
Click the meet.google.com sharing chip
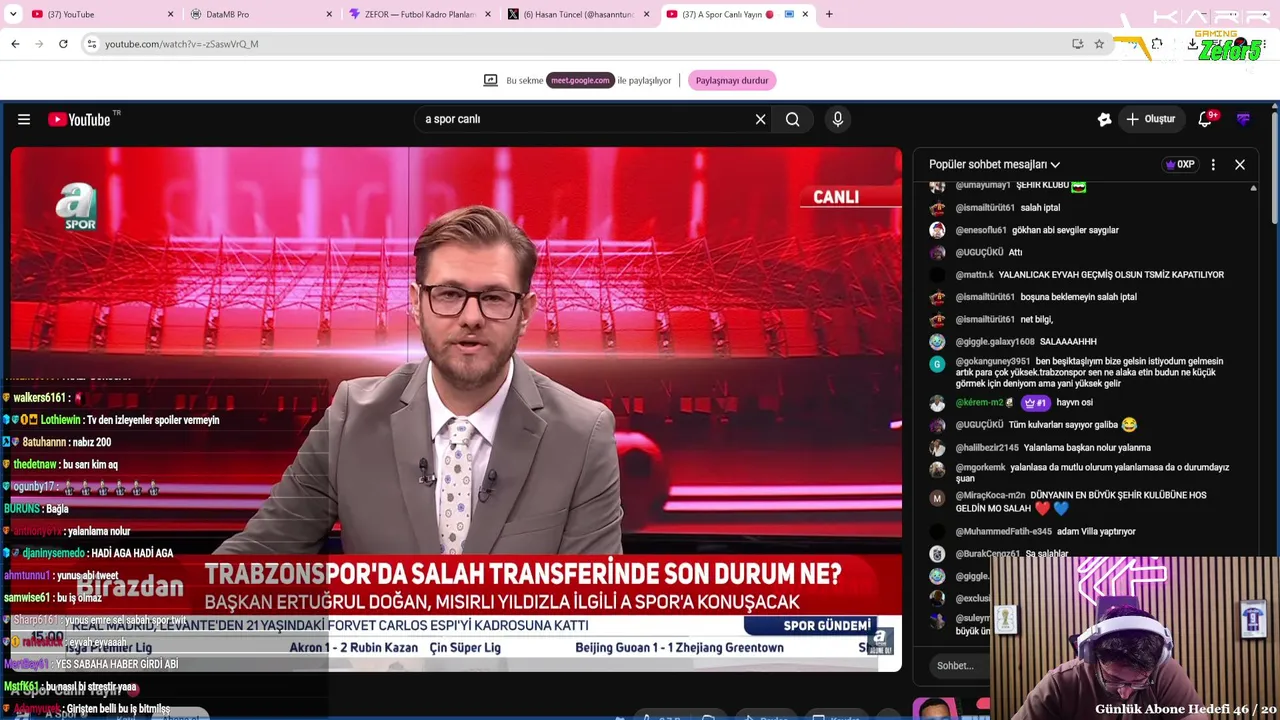(x=580, y=80)
